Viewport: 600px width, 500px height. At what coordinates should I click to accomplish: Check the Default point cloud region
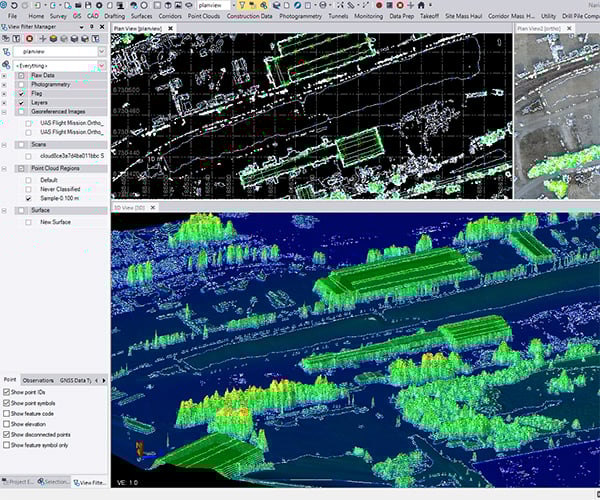28,180
